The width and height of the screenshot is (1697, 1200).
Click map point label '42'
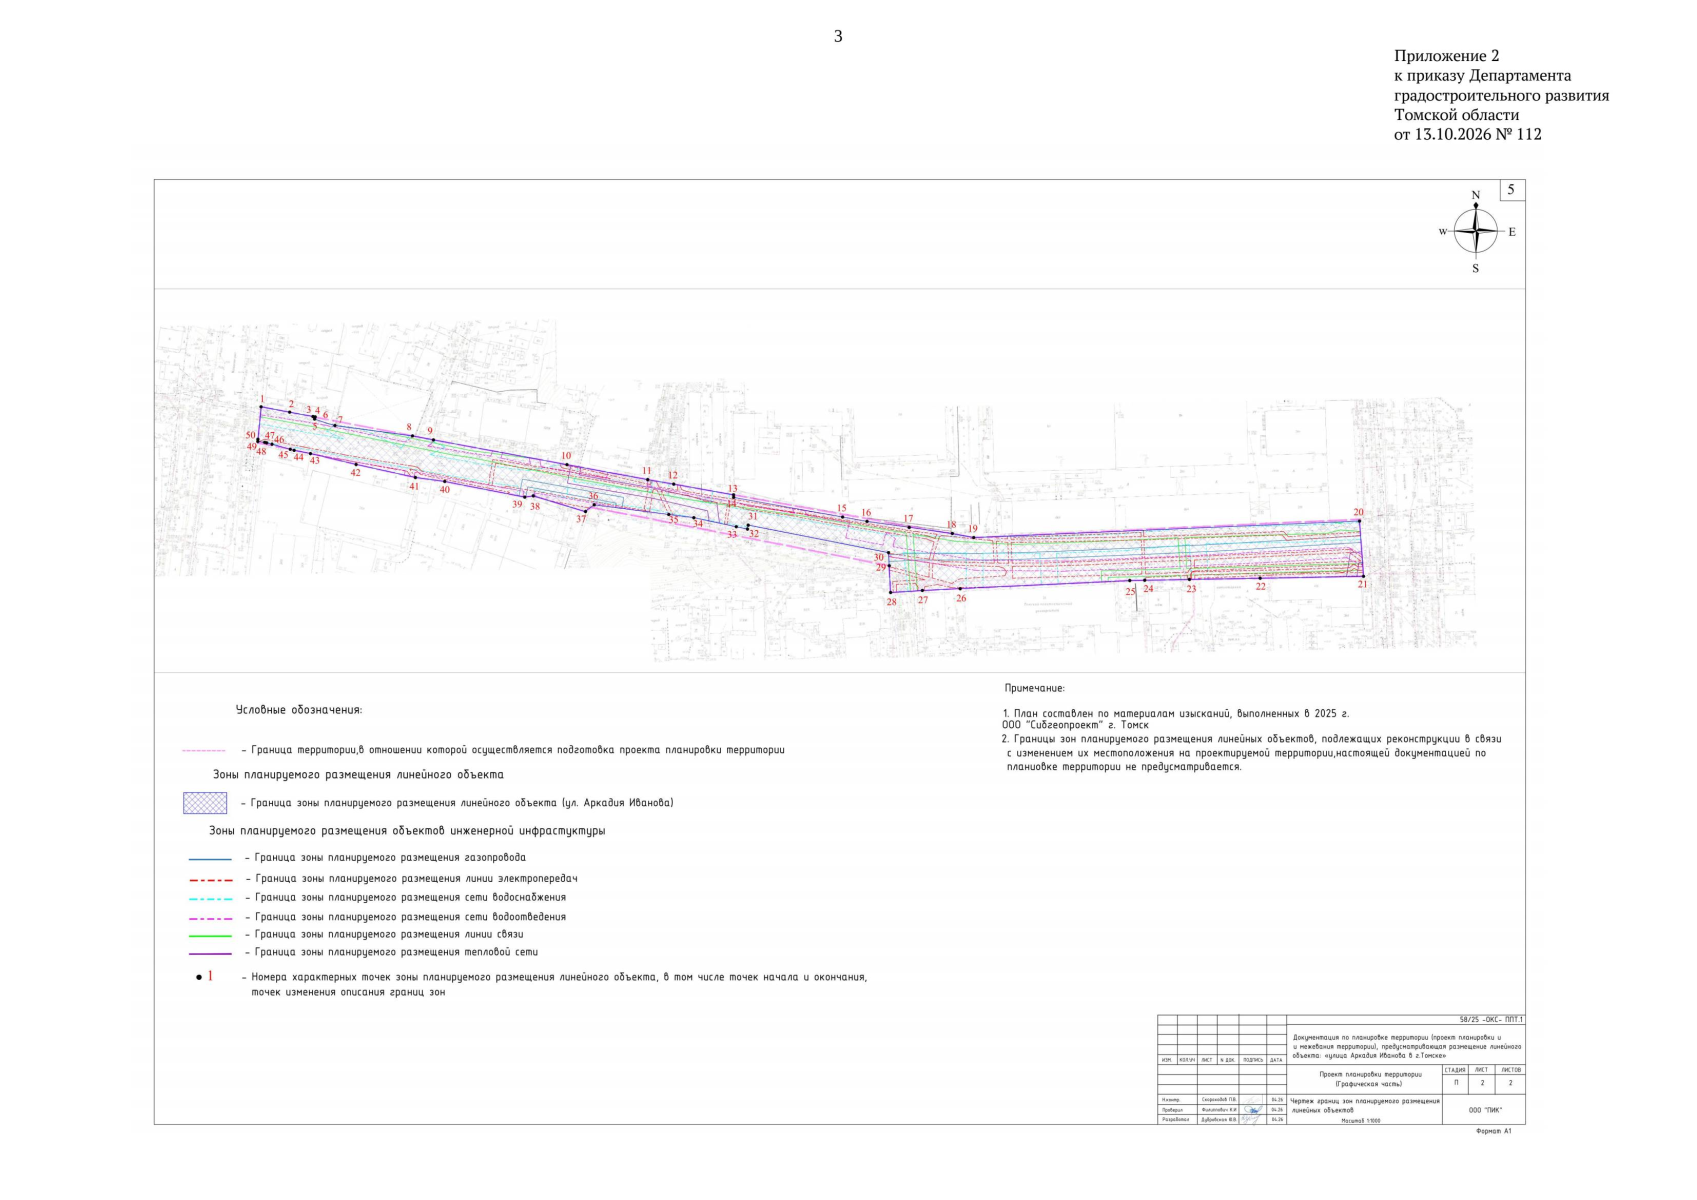tap(355, 472)
